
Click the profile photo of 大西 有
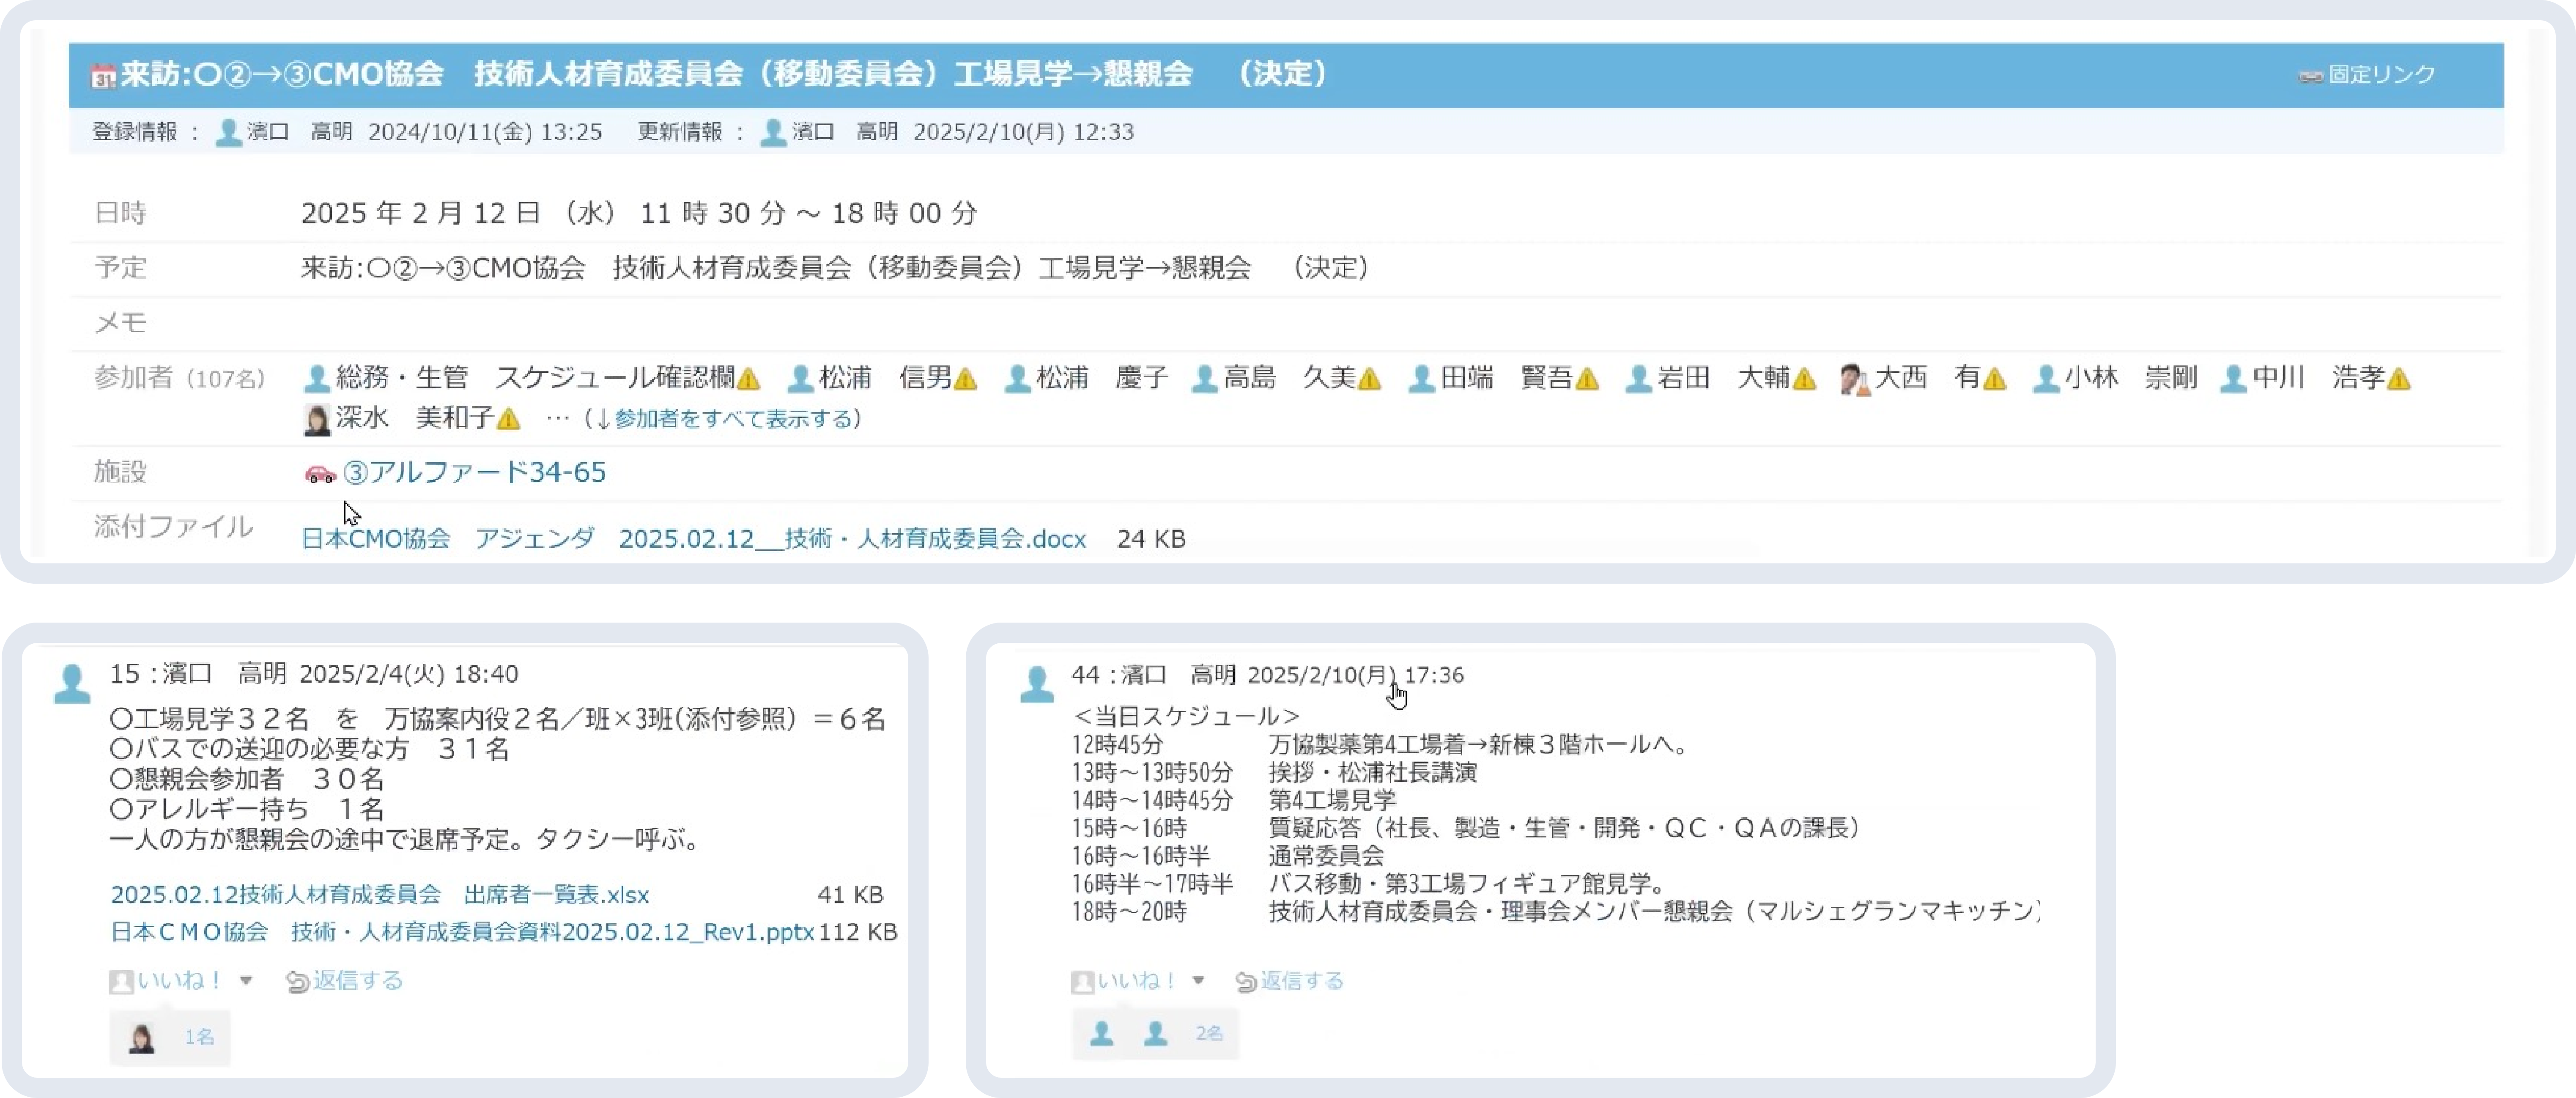1855,379
